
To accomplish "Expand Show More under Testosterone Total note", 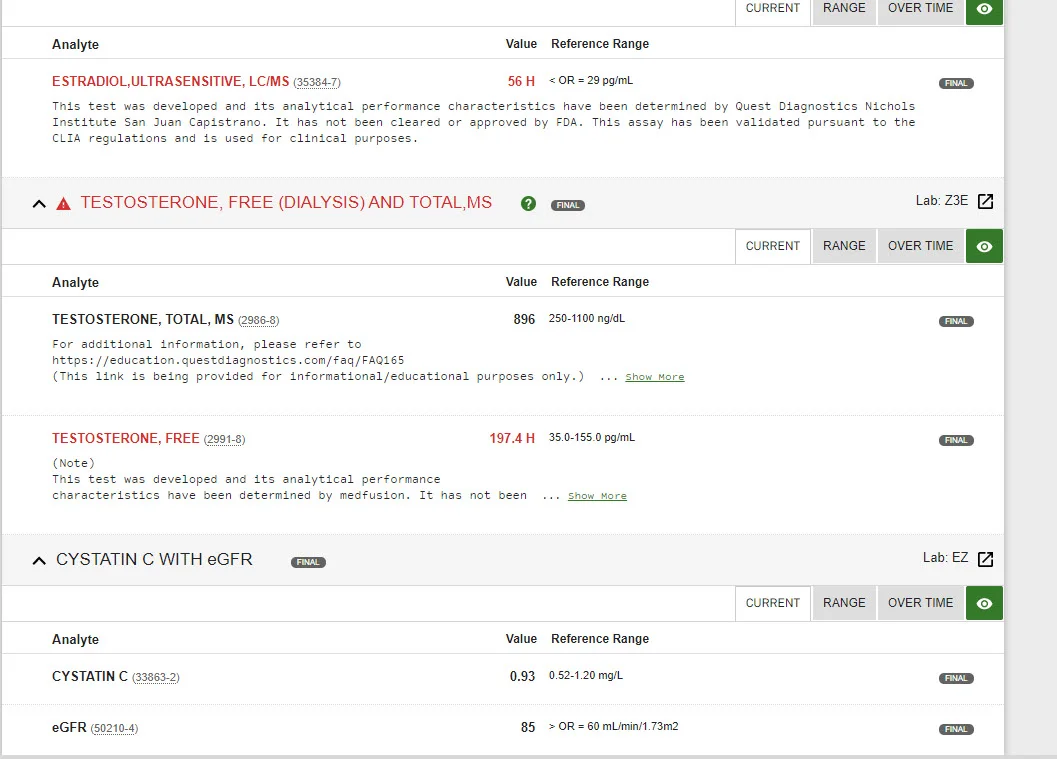I will [x=654, y=377].
